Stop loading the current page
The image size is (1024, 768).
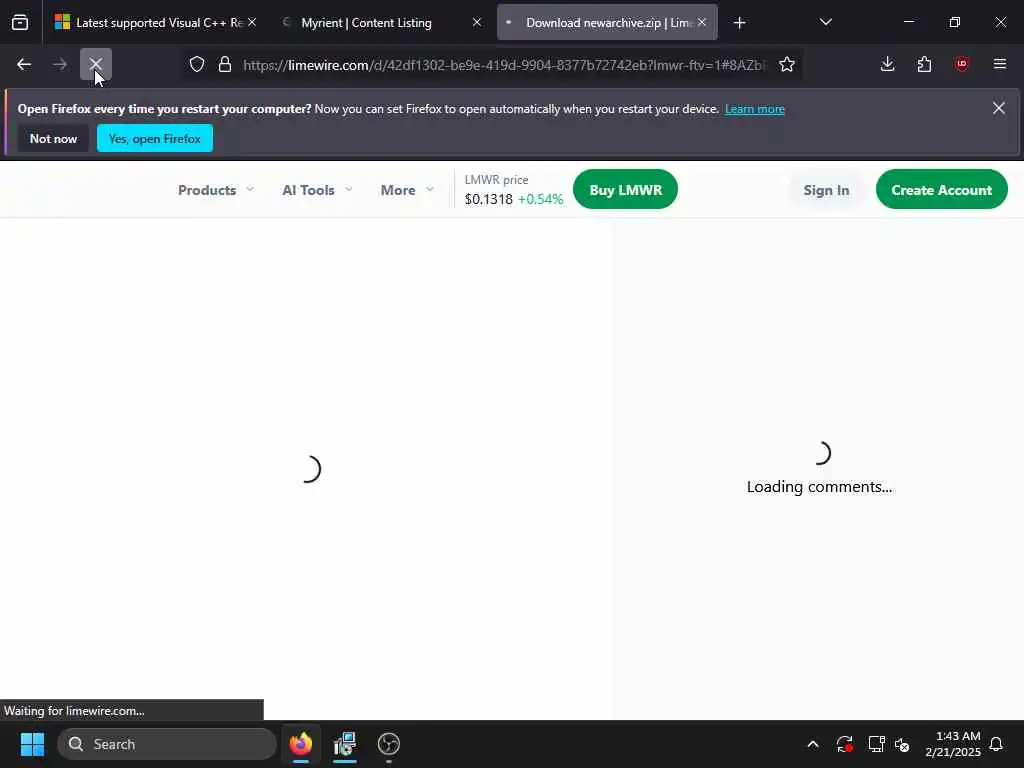pos(96,64)
